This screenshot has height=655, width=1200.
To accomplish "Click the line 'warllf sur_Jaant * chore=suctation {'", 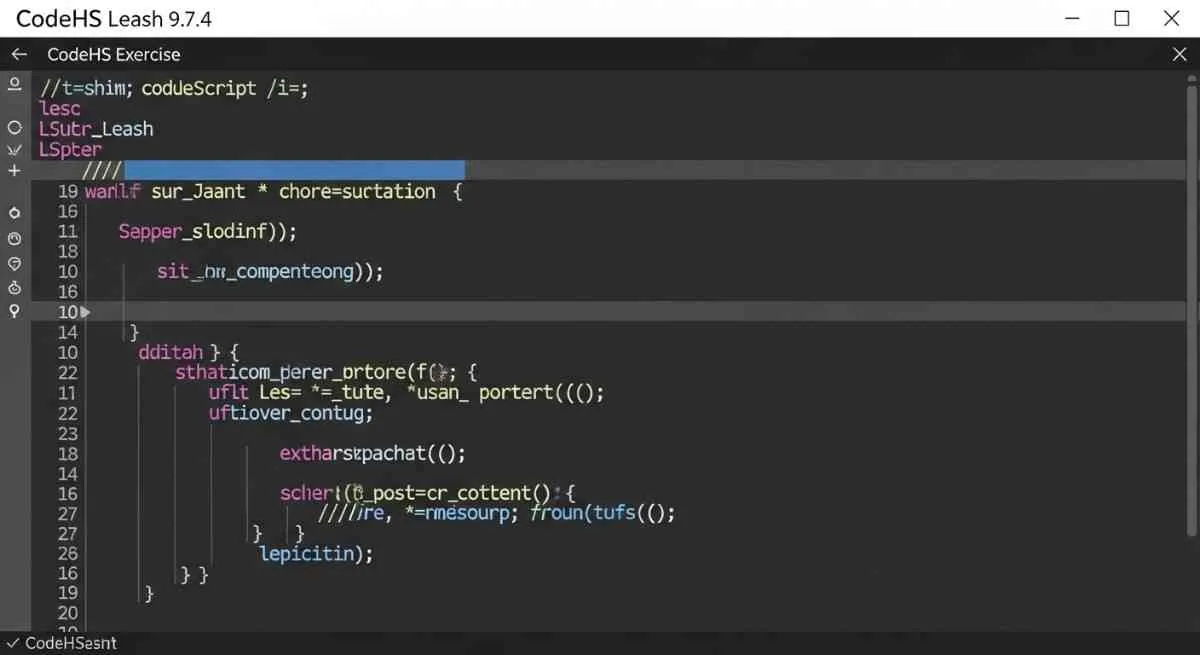I will [x=274, y=191].
